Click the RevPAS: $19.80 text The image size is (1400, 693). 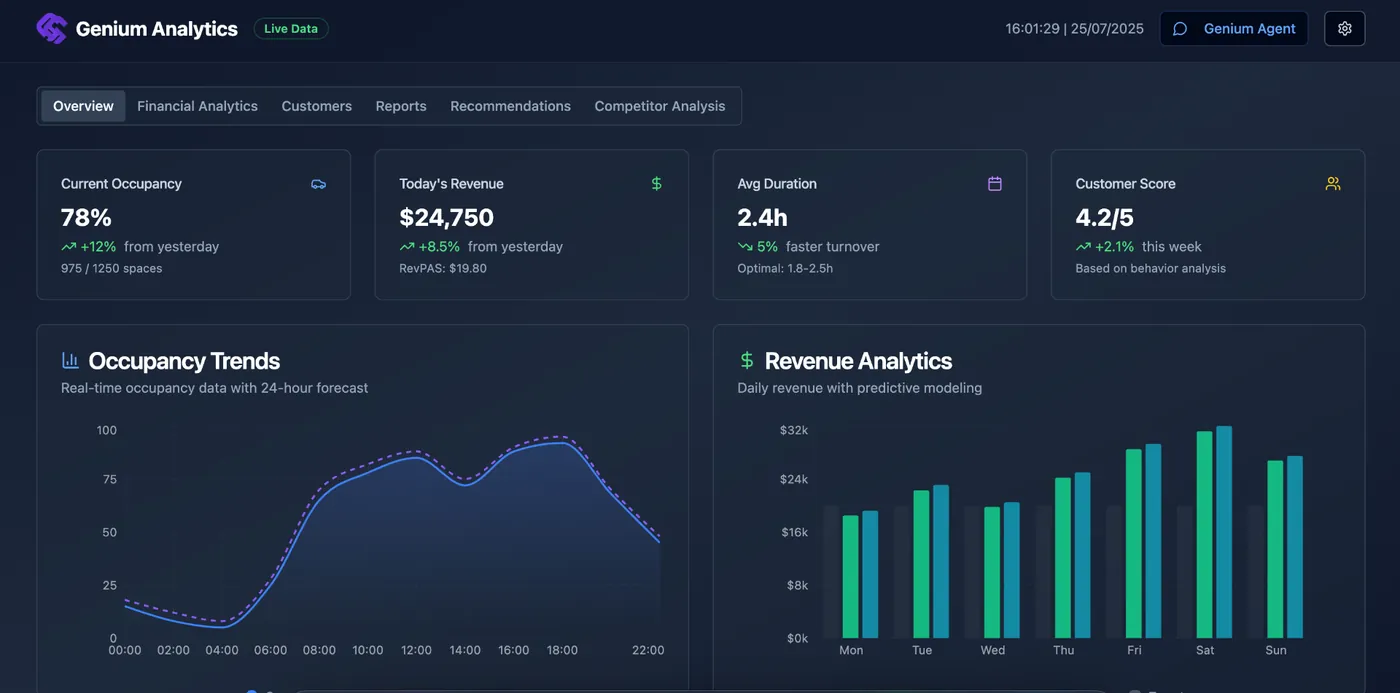(x=443, y=268)
